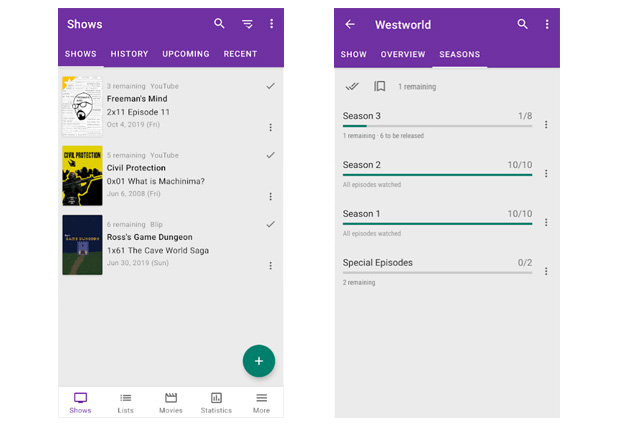Screen dimensions: 620x426
Task: Open the filter and sort icon in Shows
Action: [248, 24]
